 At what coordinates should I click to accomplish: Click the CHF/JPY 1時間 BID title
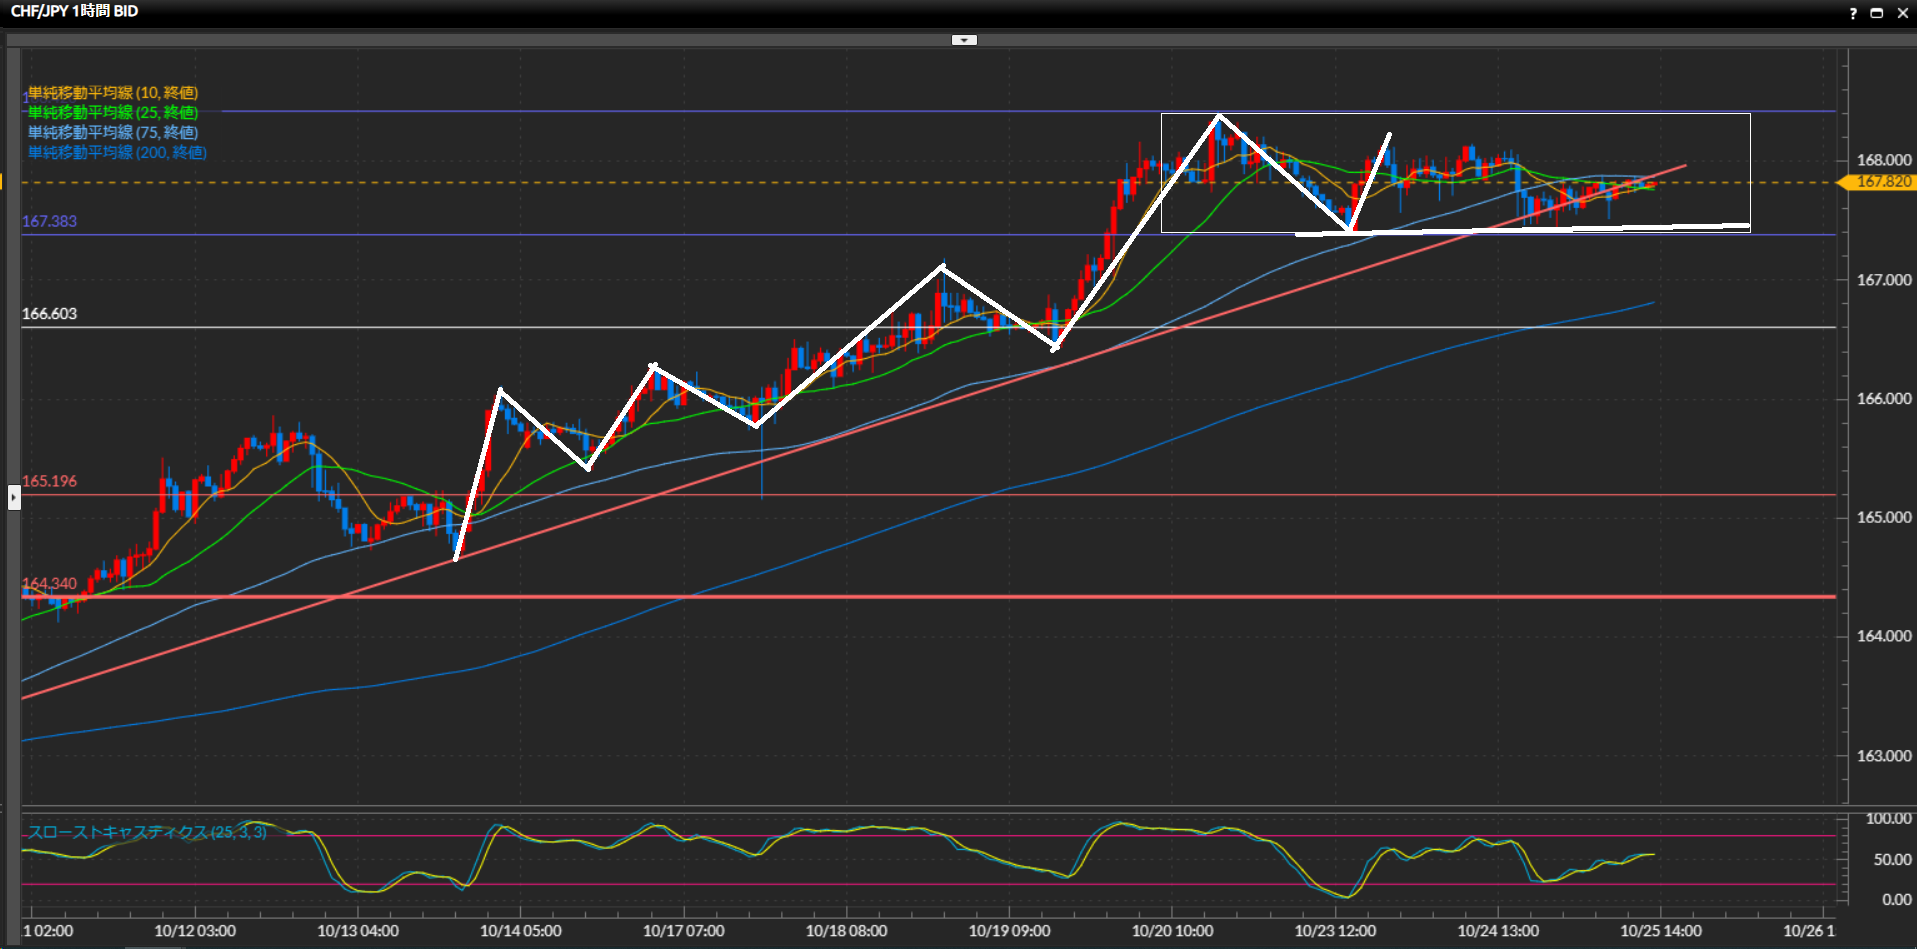click(74, 11)
